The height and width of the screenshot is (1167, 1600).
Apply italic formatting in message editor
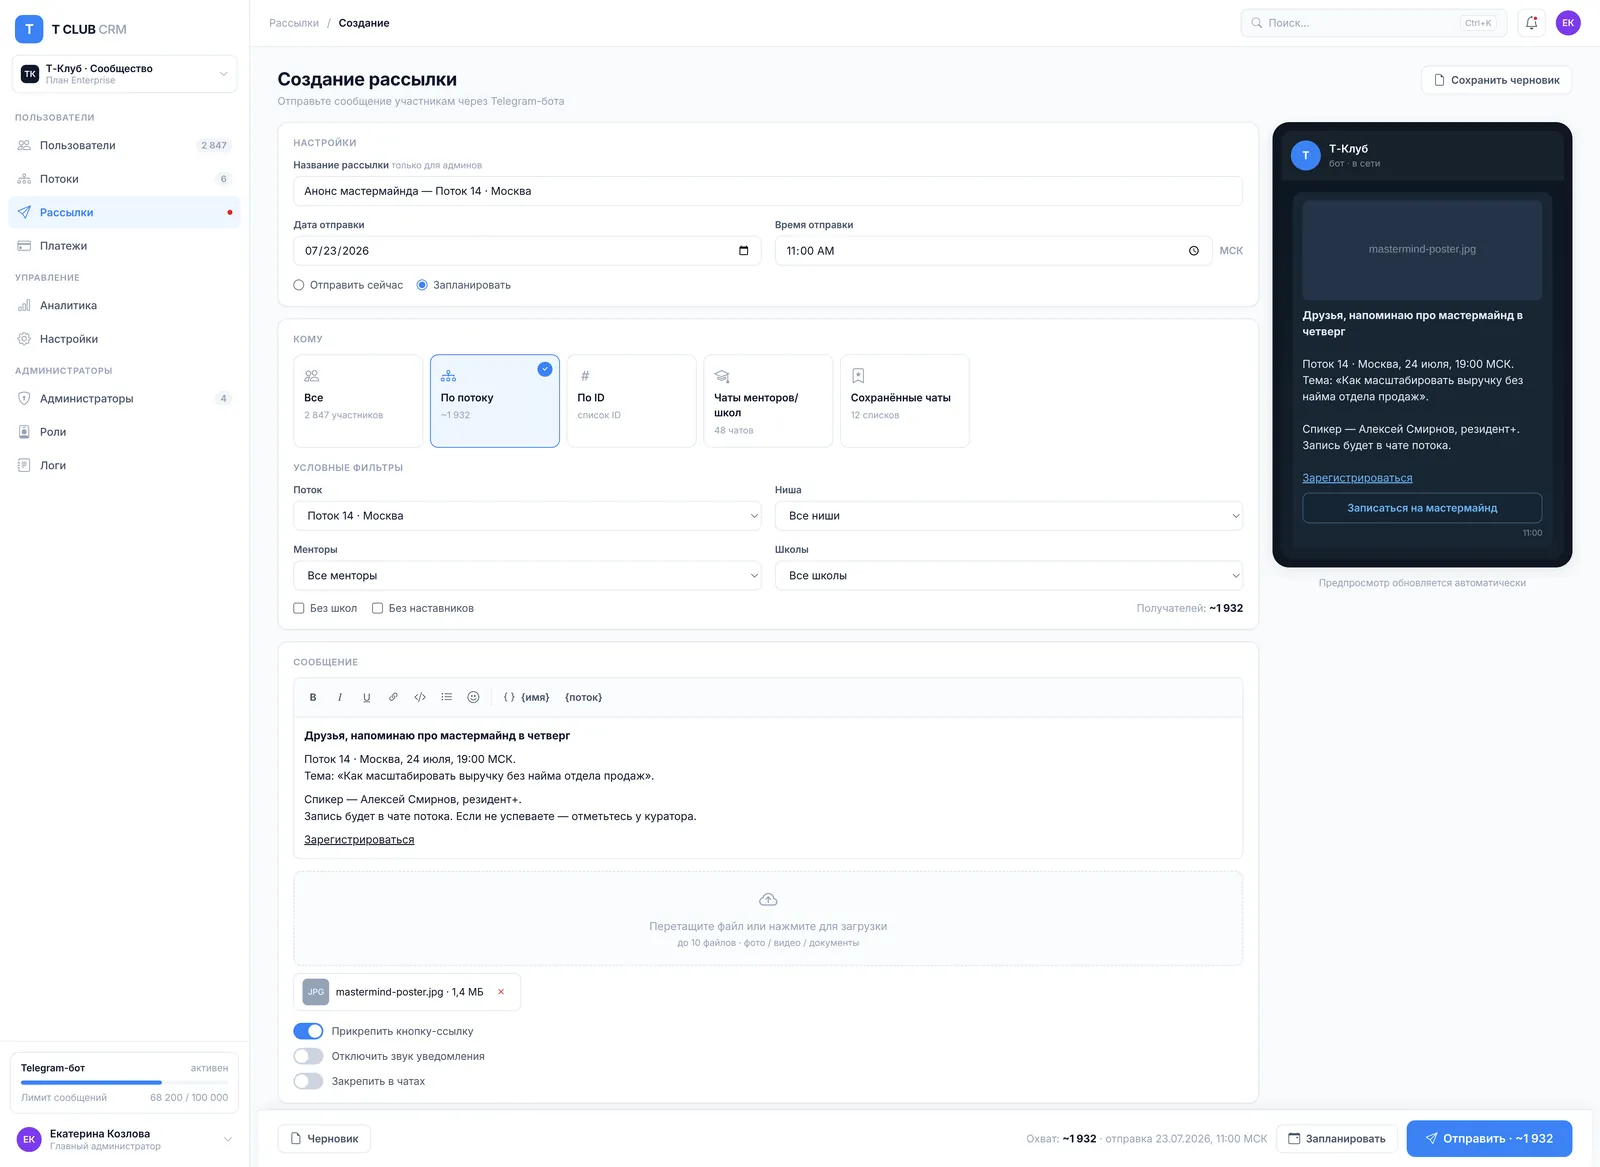click(340, 697)
